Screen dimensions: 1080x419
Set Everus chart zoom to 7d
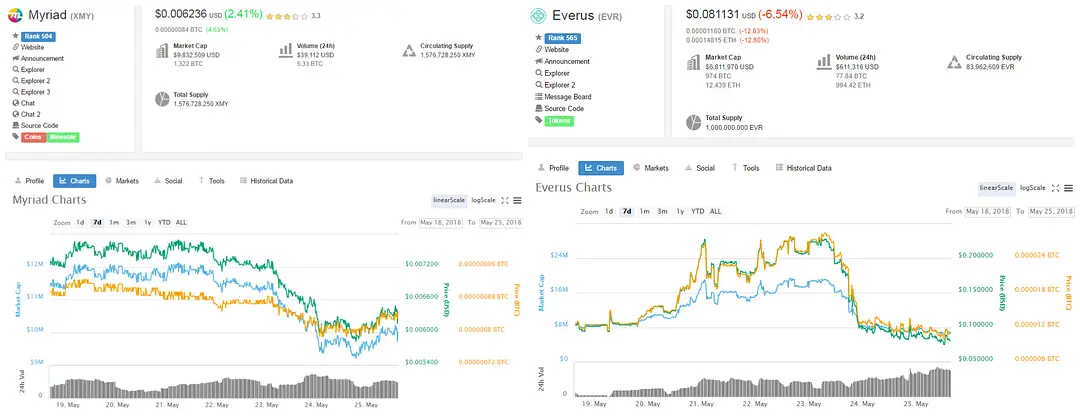(627, 212)
